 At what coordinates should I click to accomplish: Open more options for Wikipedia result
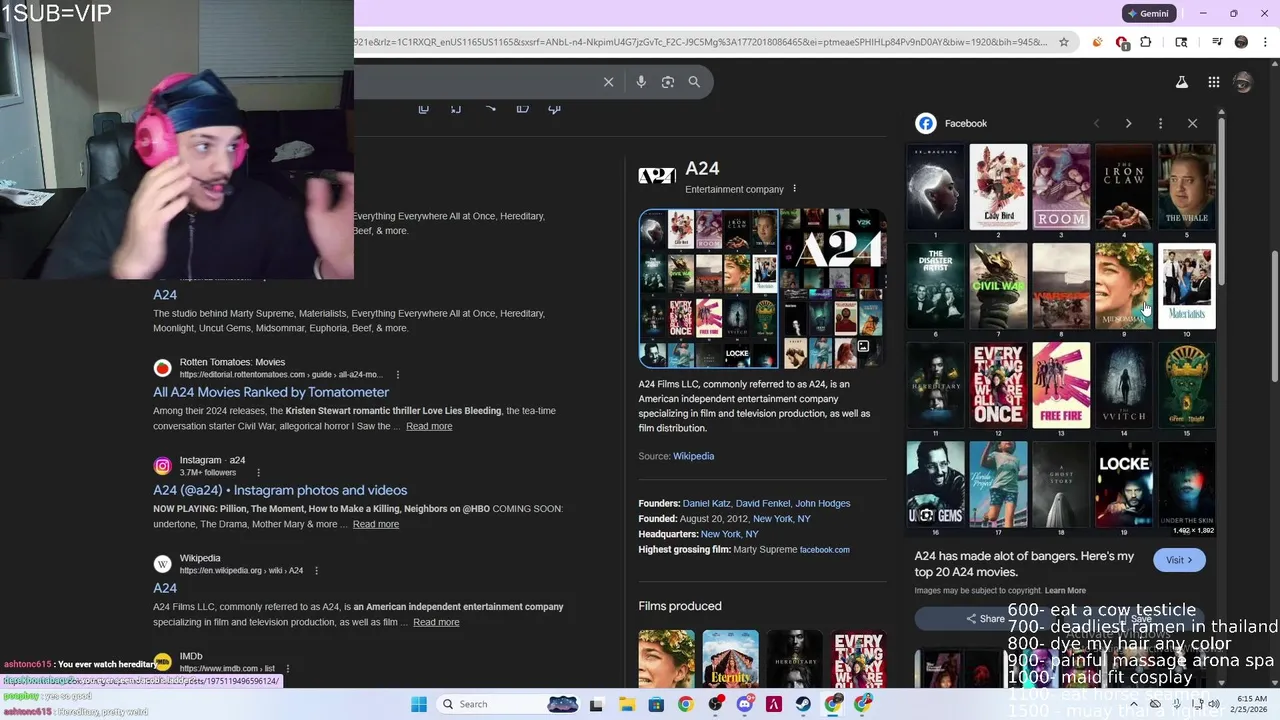316,571
